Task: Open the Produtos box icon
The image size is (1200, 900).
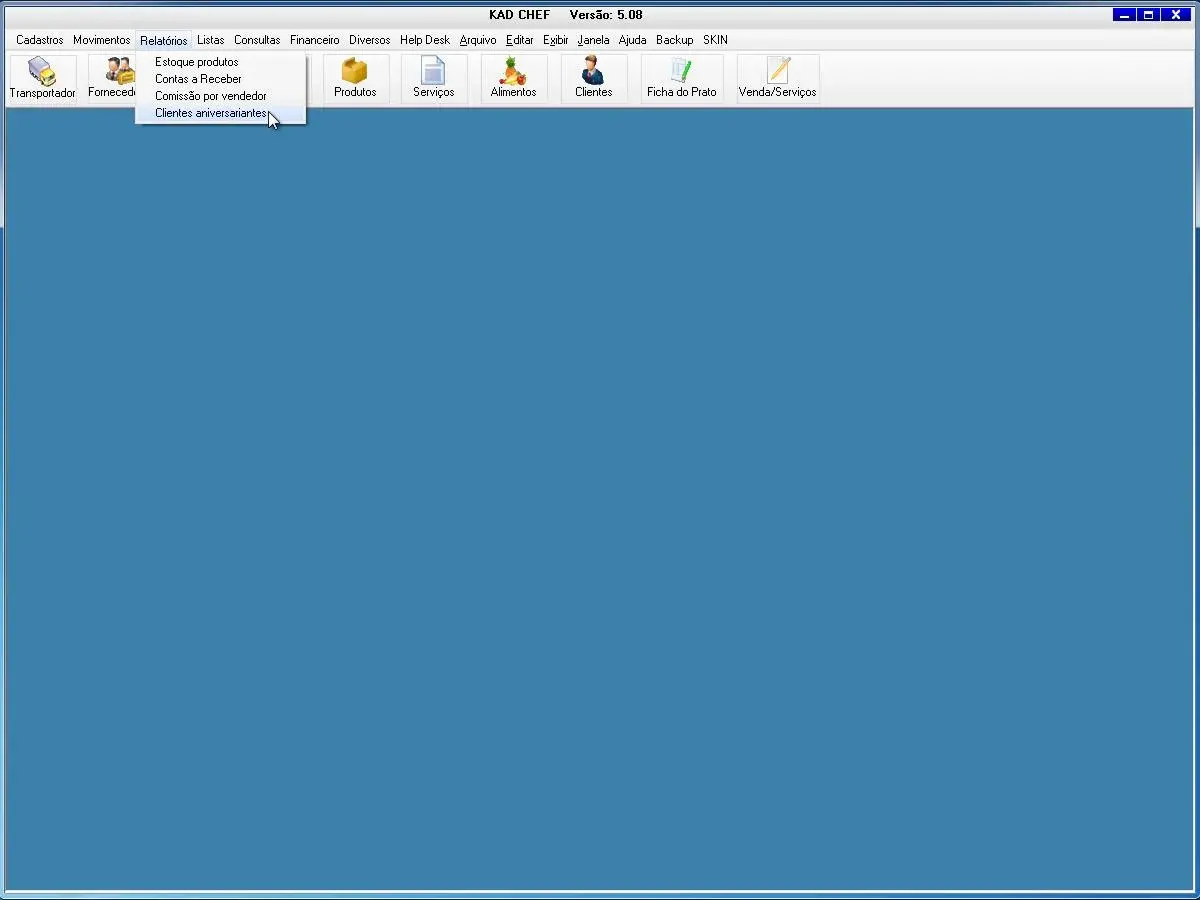Action: (x=355, y=78)
